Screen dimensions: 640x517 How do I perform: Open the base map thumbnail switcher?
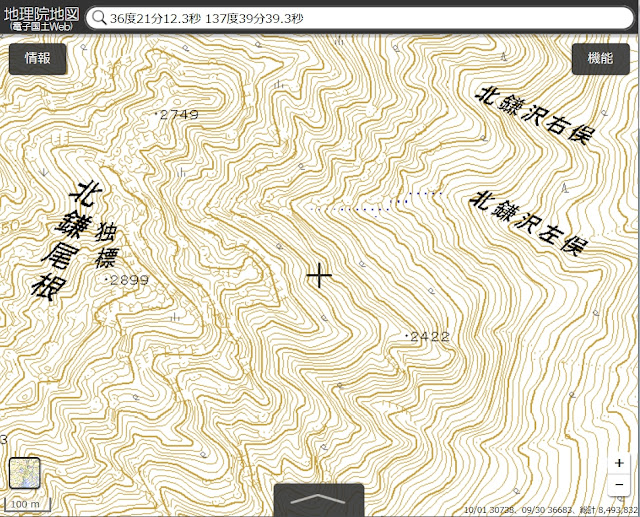pyautogui.click(x=24, y=473)
